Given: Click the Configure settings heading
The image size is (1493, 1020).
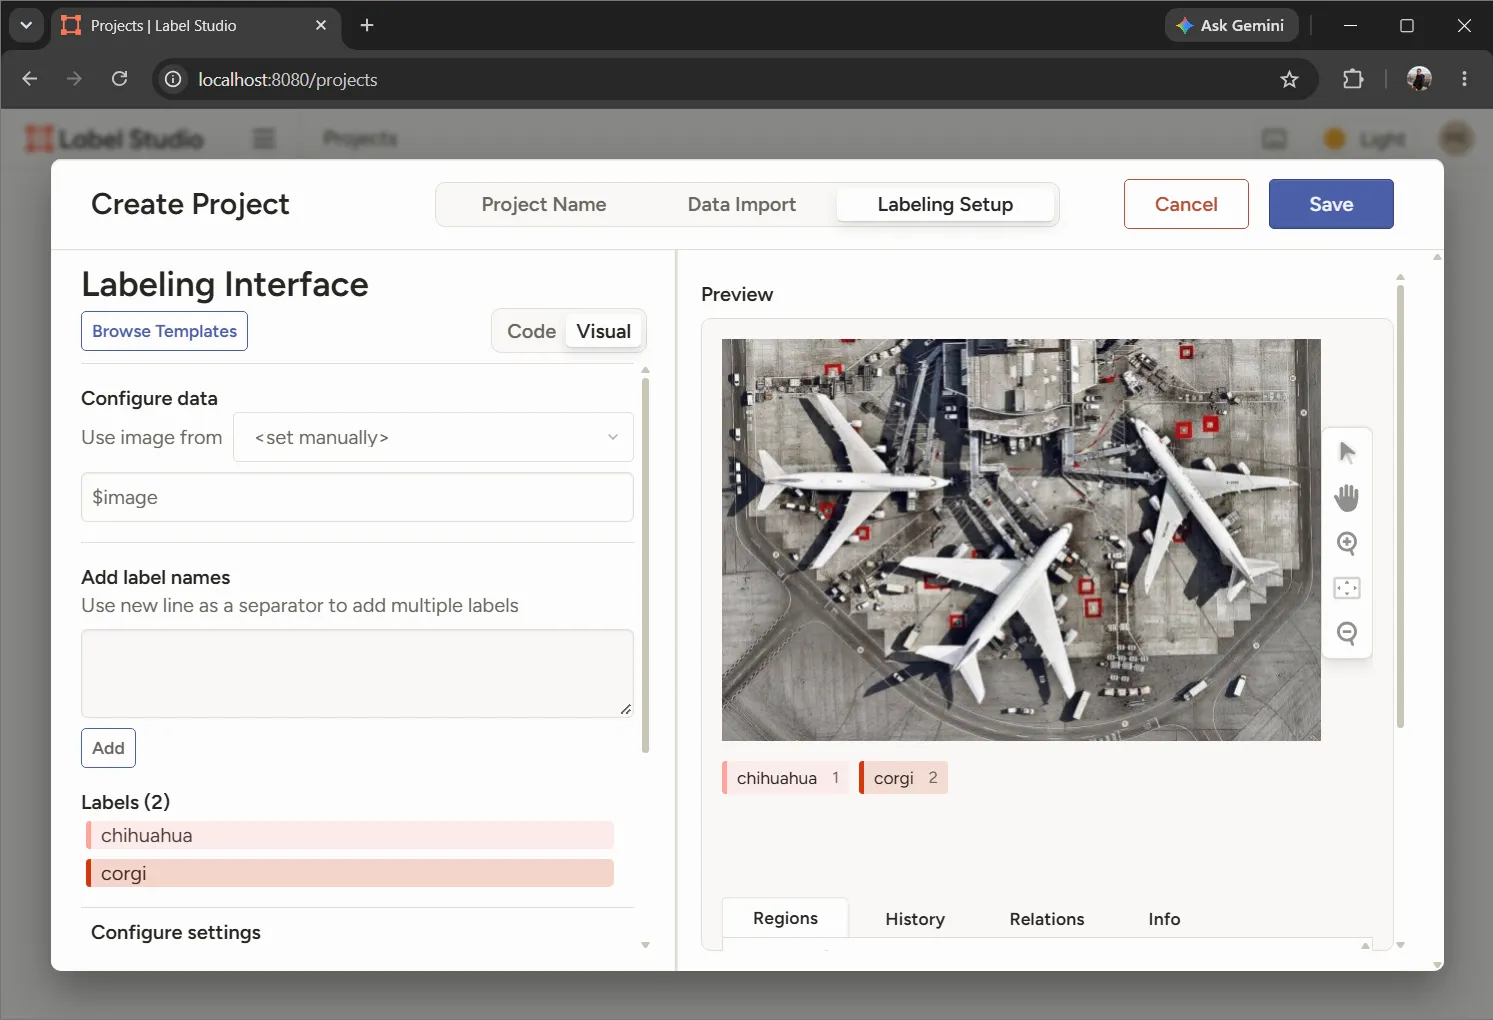Looking at the screenshot, I should click(x=176, y=932).
